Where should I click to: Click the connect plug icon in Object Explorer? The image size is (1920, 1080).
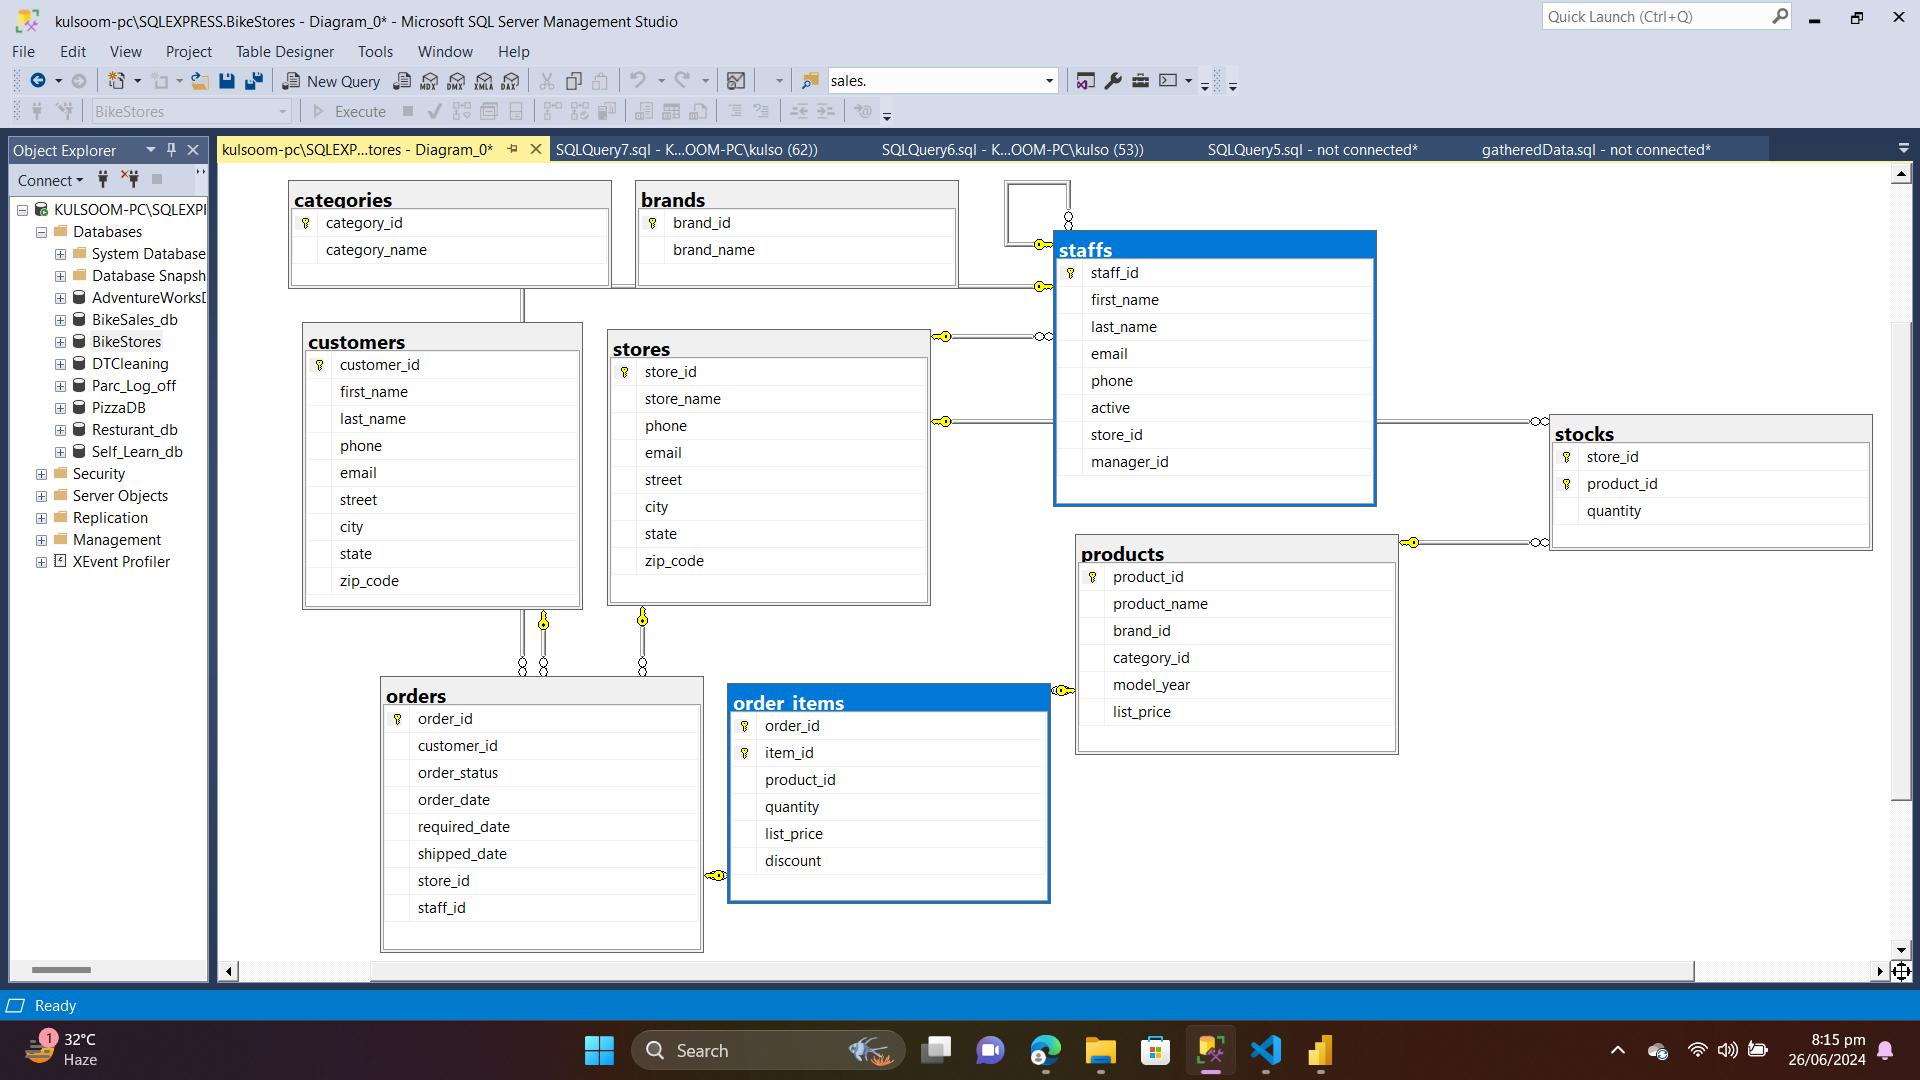tap(102, 179)
